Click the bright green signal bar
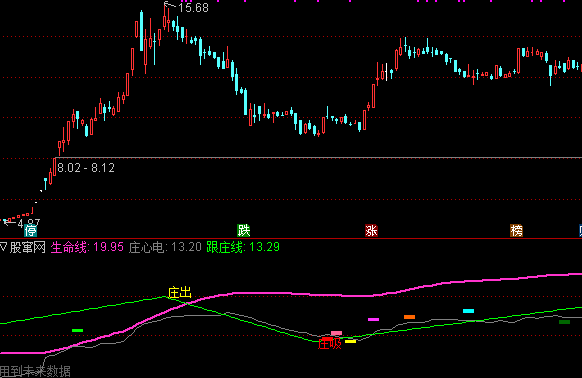The height and width of the screenshot is (378, 582). pyautogui.click(x=78, y=330)
